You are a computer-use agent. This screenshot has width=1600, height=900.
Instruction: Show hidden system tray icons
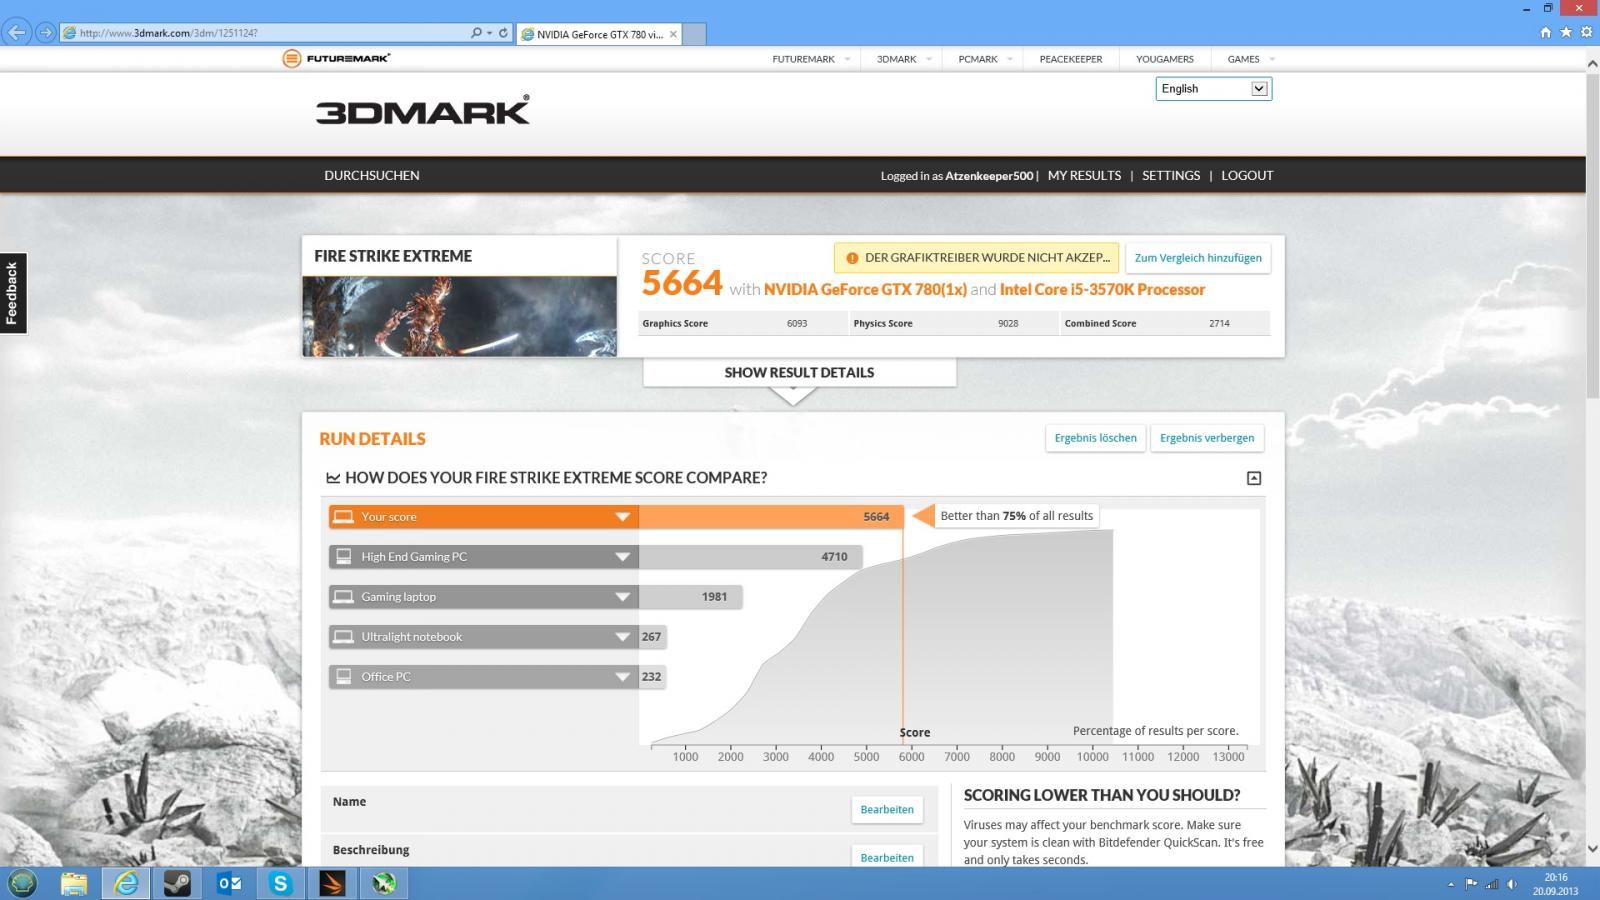click(1451, 884)
